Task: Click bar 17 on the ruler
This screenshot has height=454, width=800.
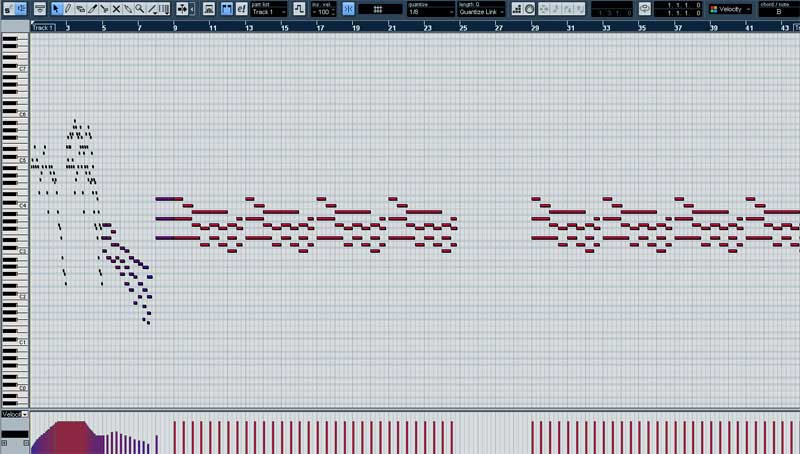Action: [320, 28]
